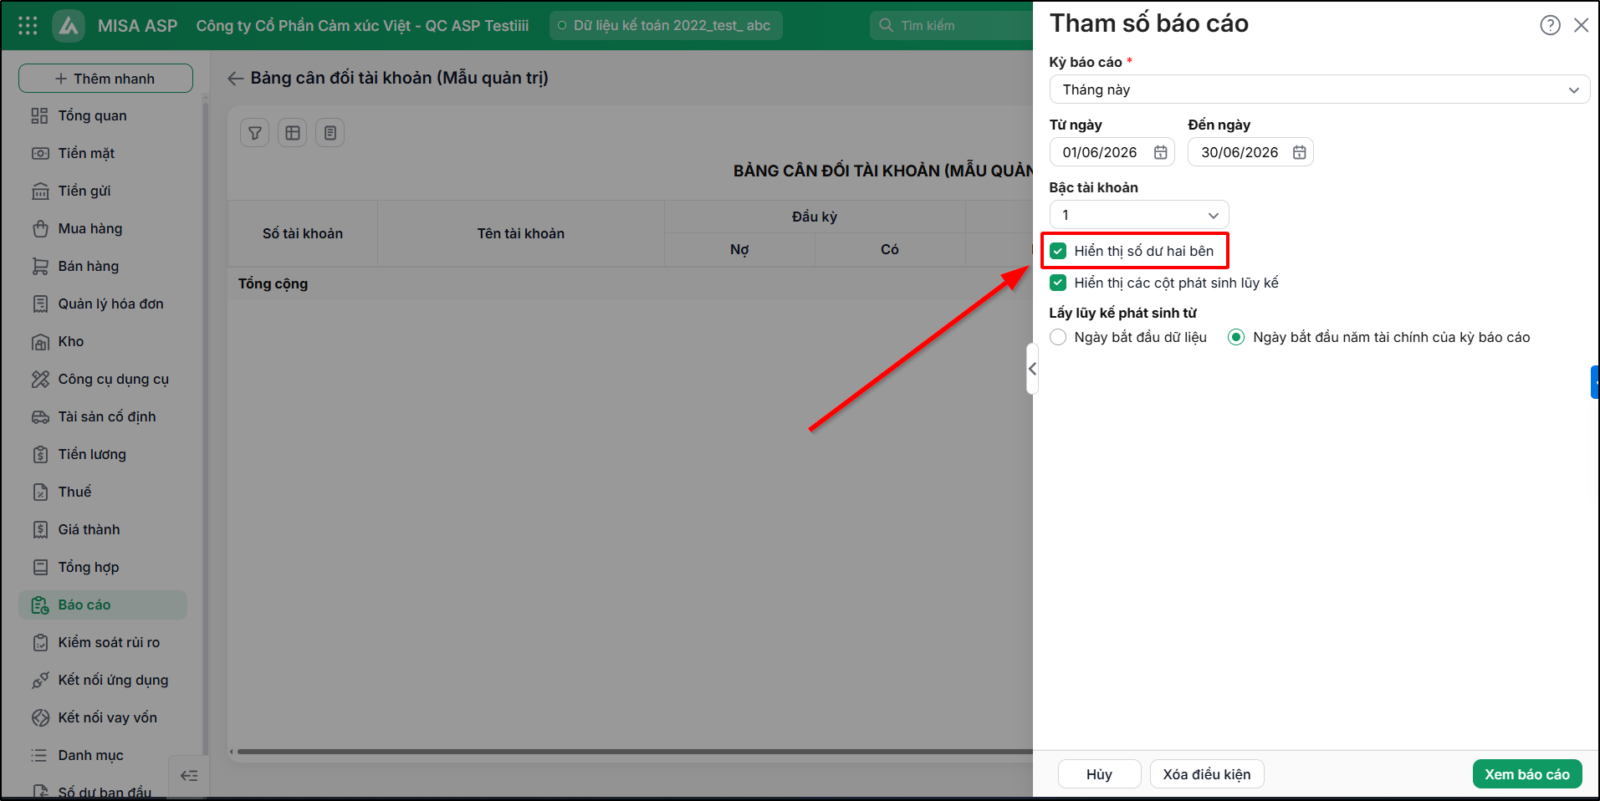Toggle Hiển thị các cột phát sinh lũy kế
Screen dimensions: 1600x801
[1058, 283]
